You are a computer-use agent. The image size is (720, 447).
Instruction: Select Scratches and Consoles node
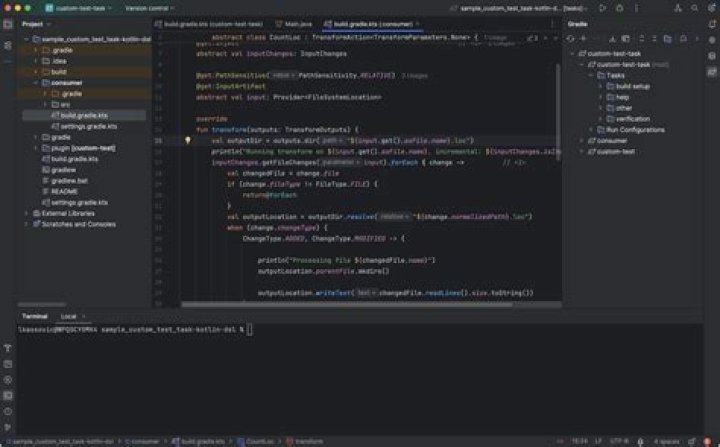tap(78, 224)
